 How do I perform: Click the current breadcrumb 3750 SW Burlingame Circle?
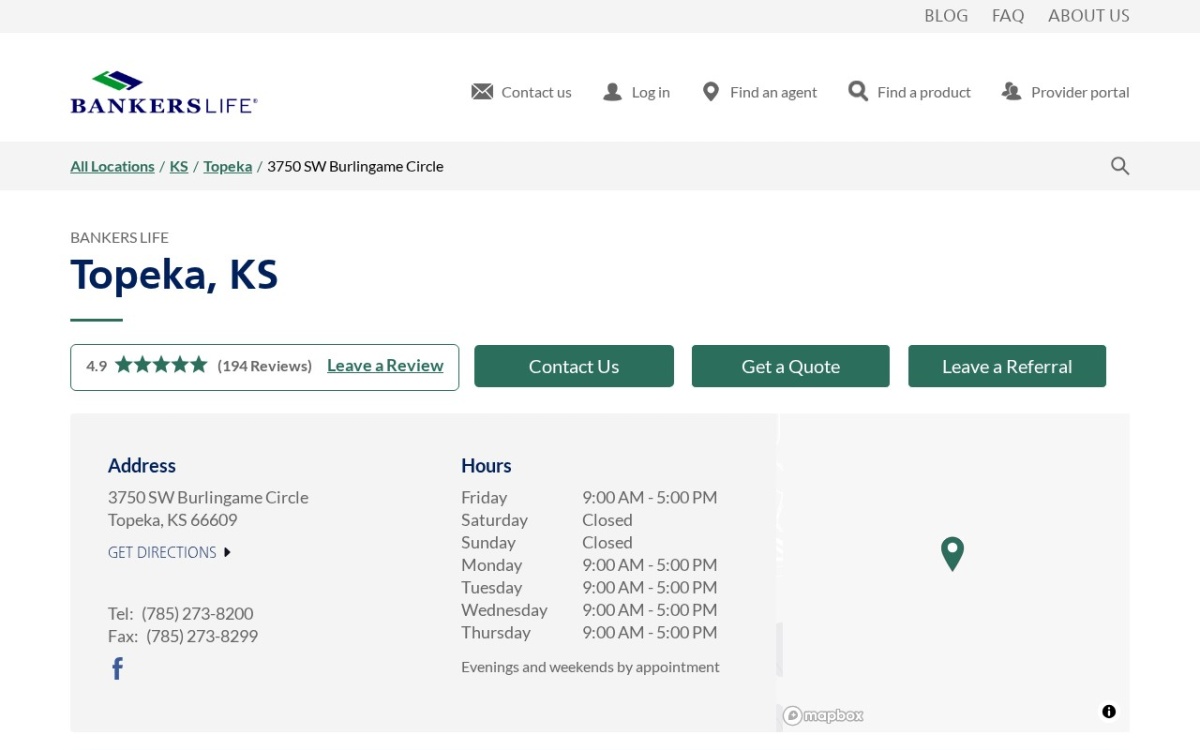[x=355, y=166]
